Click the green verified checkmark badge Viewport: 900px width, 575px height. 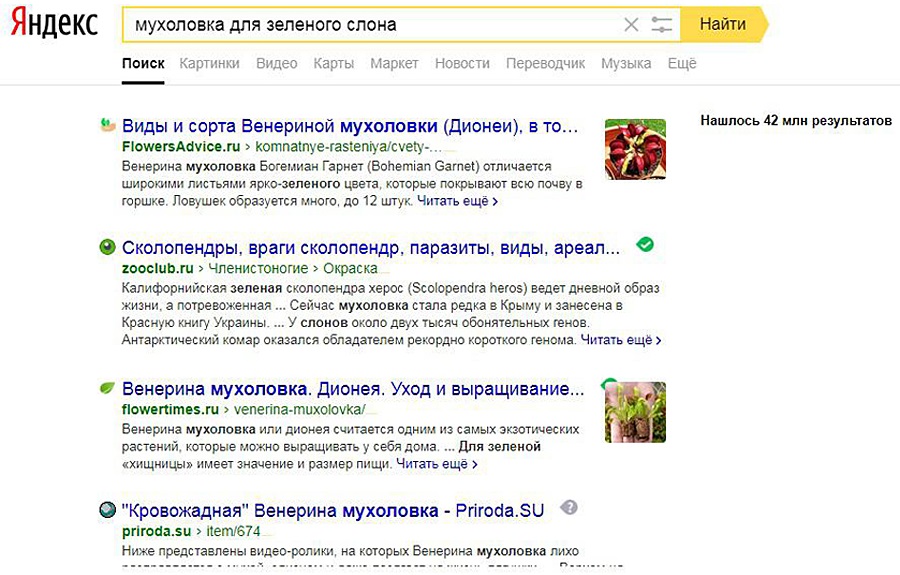click(x=645, y=244)
